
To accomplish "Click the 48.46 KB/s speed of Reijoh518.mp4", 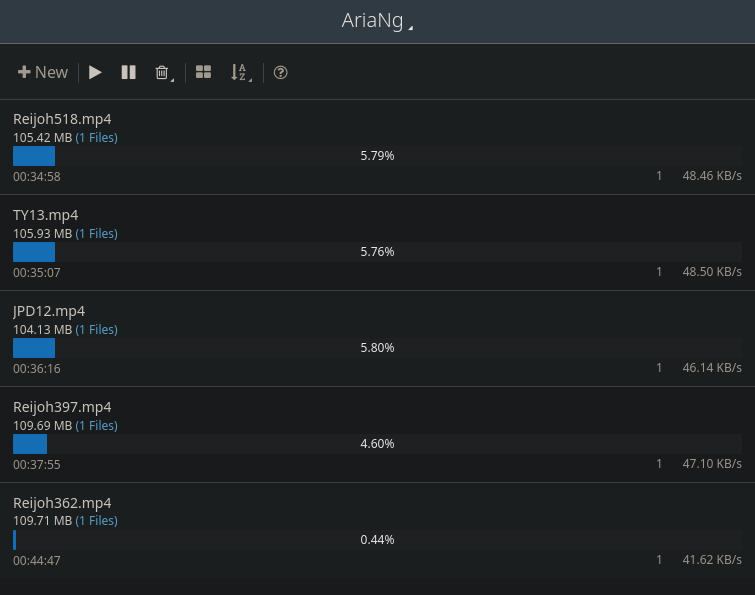I will 711,176.
